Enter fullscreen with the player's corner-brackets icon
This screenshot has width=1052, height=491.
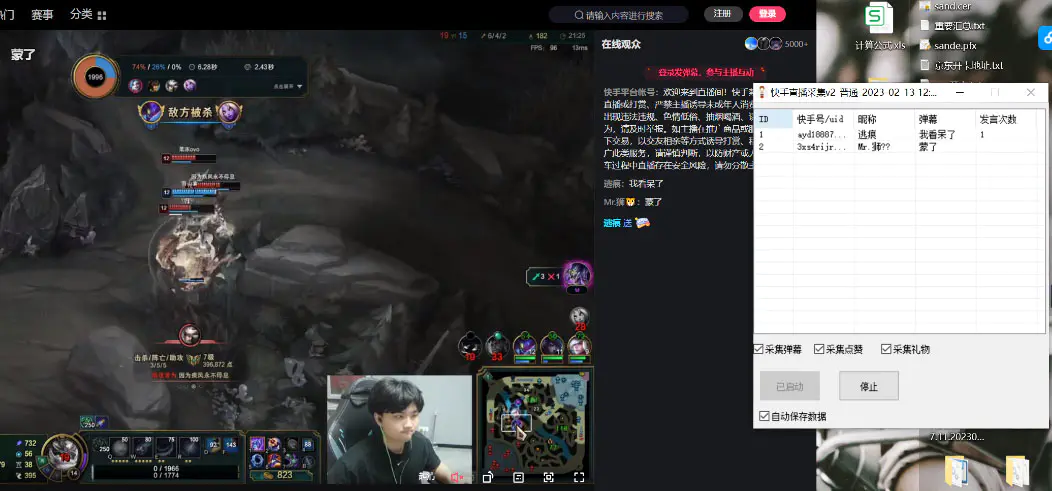pyautogui.click(x=579, y=477)
